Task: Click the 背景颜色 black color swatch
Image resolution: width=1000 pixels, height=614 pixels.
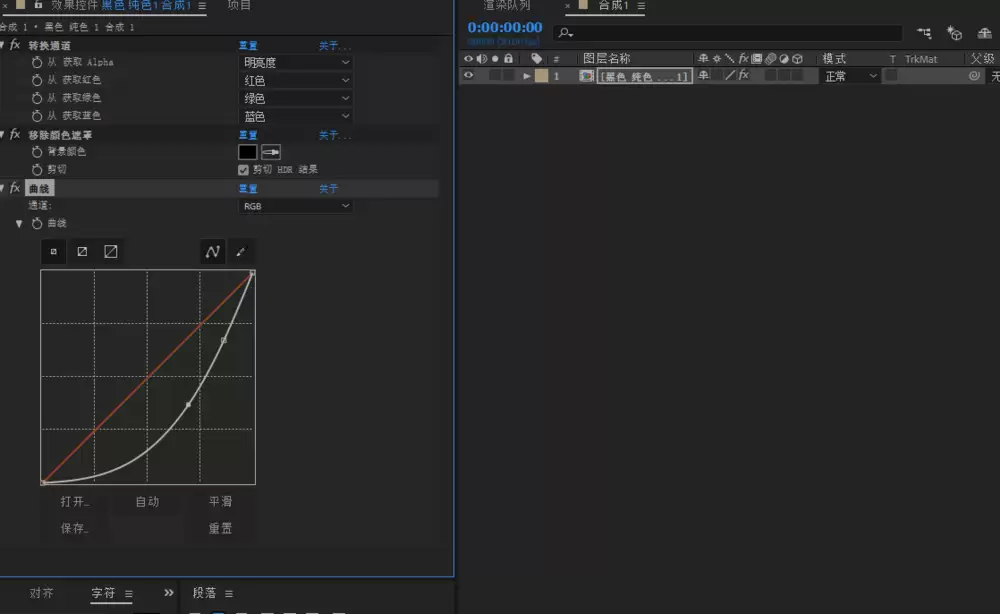Action: point(247,152)
